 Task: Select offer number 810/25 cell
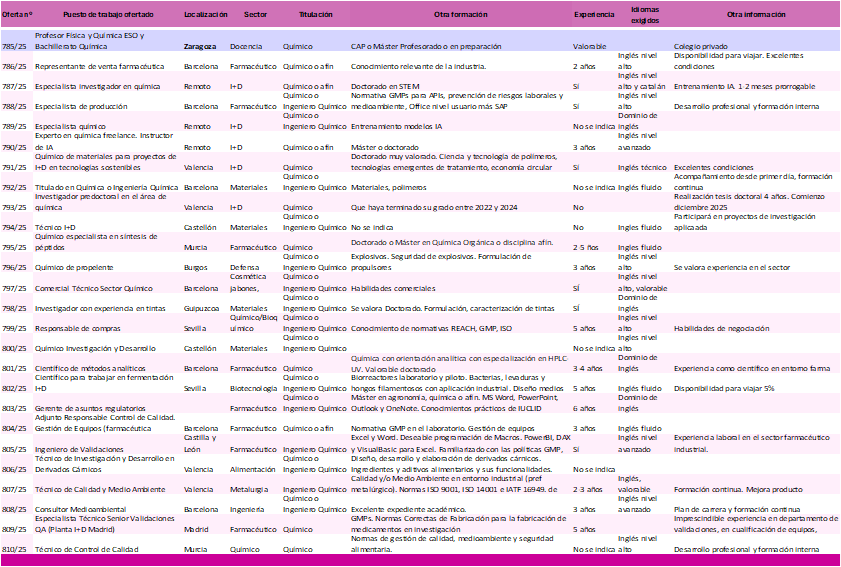point(14,550)
